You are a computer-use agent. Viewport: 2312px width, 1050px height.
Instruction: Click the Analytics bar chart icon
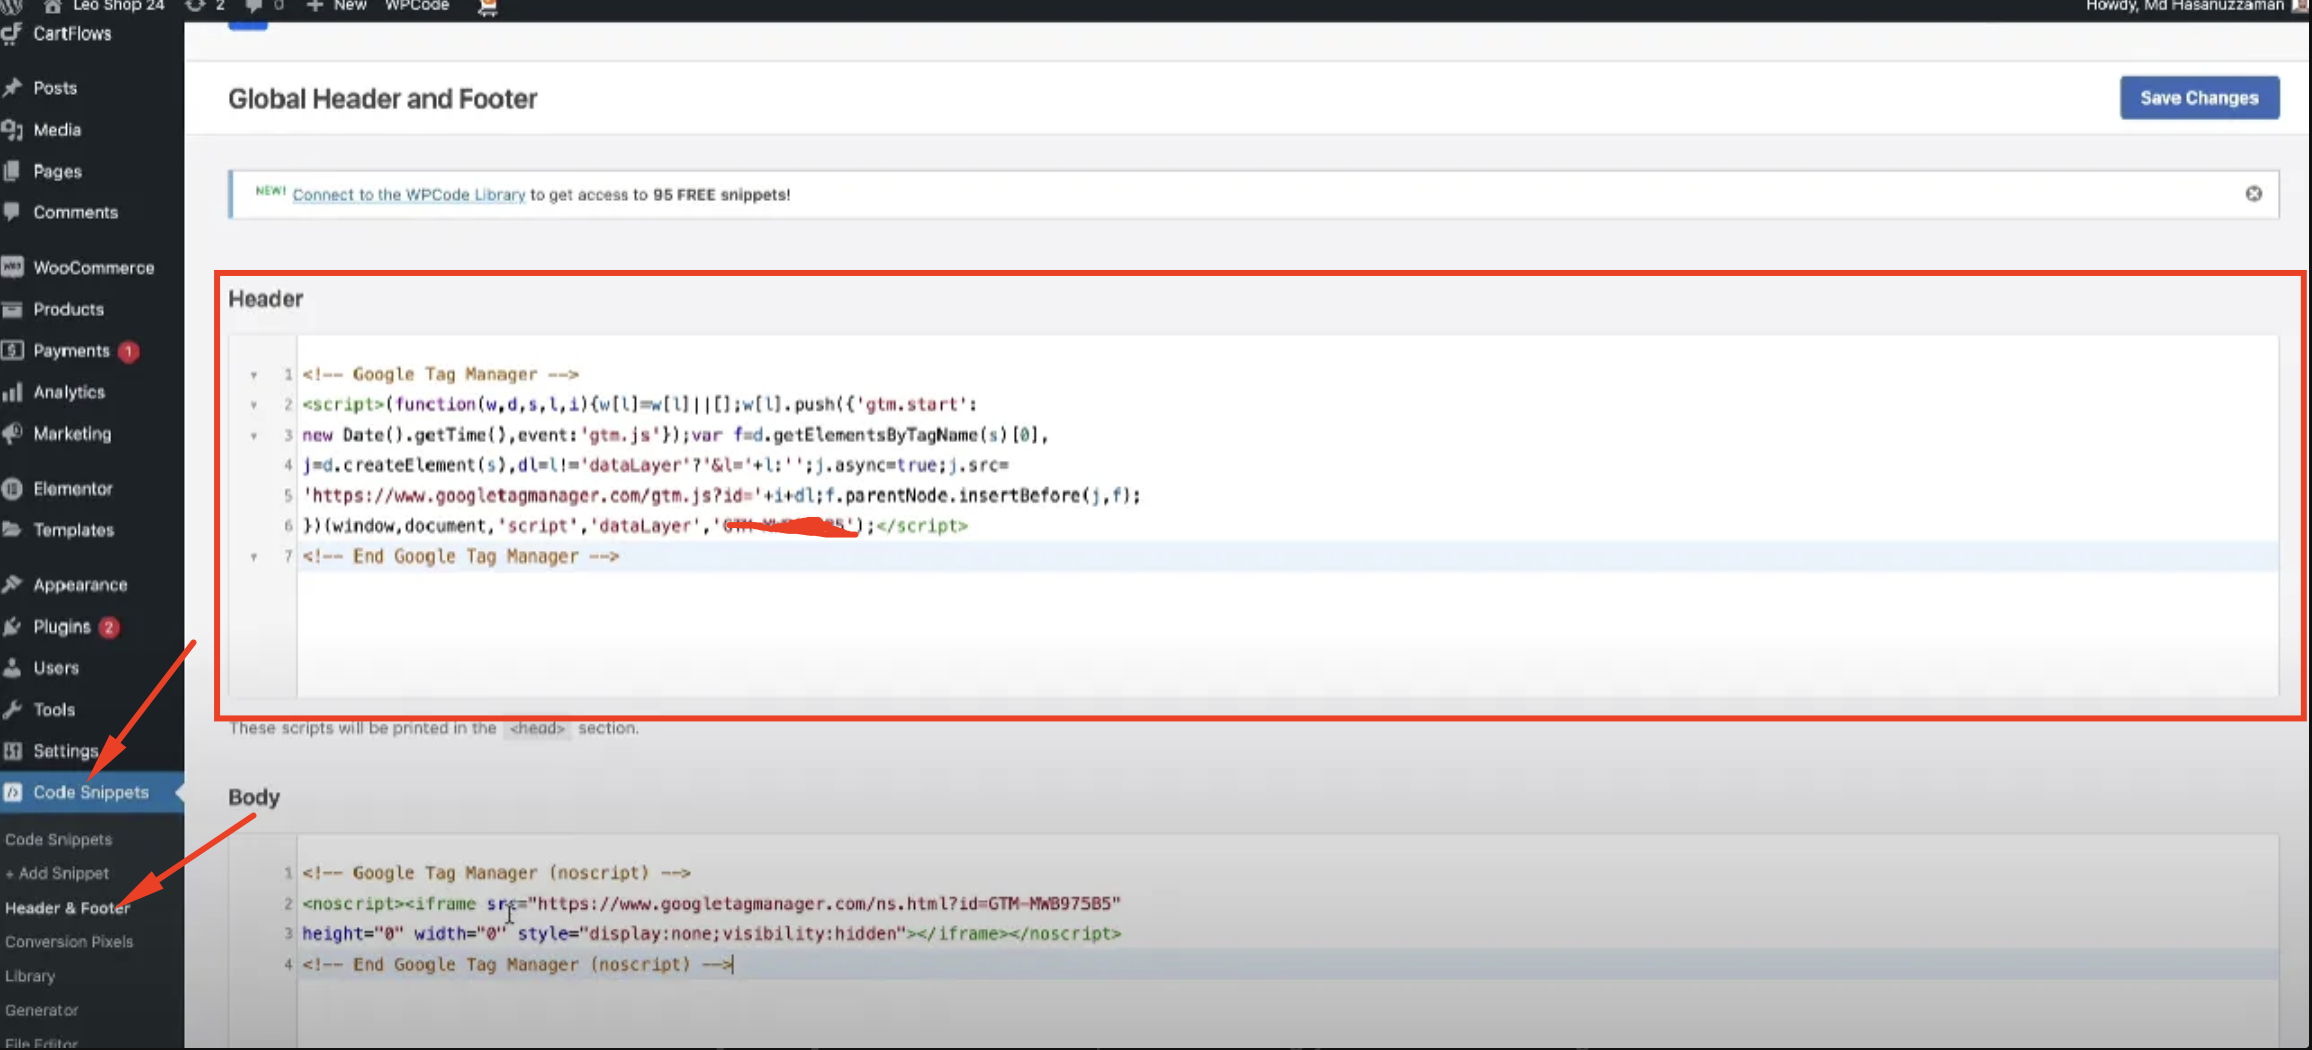click(13, 392)
